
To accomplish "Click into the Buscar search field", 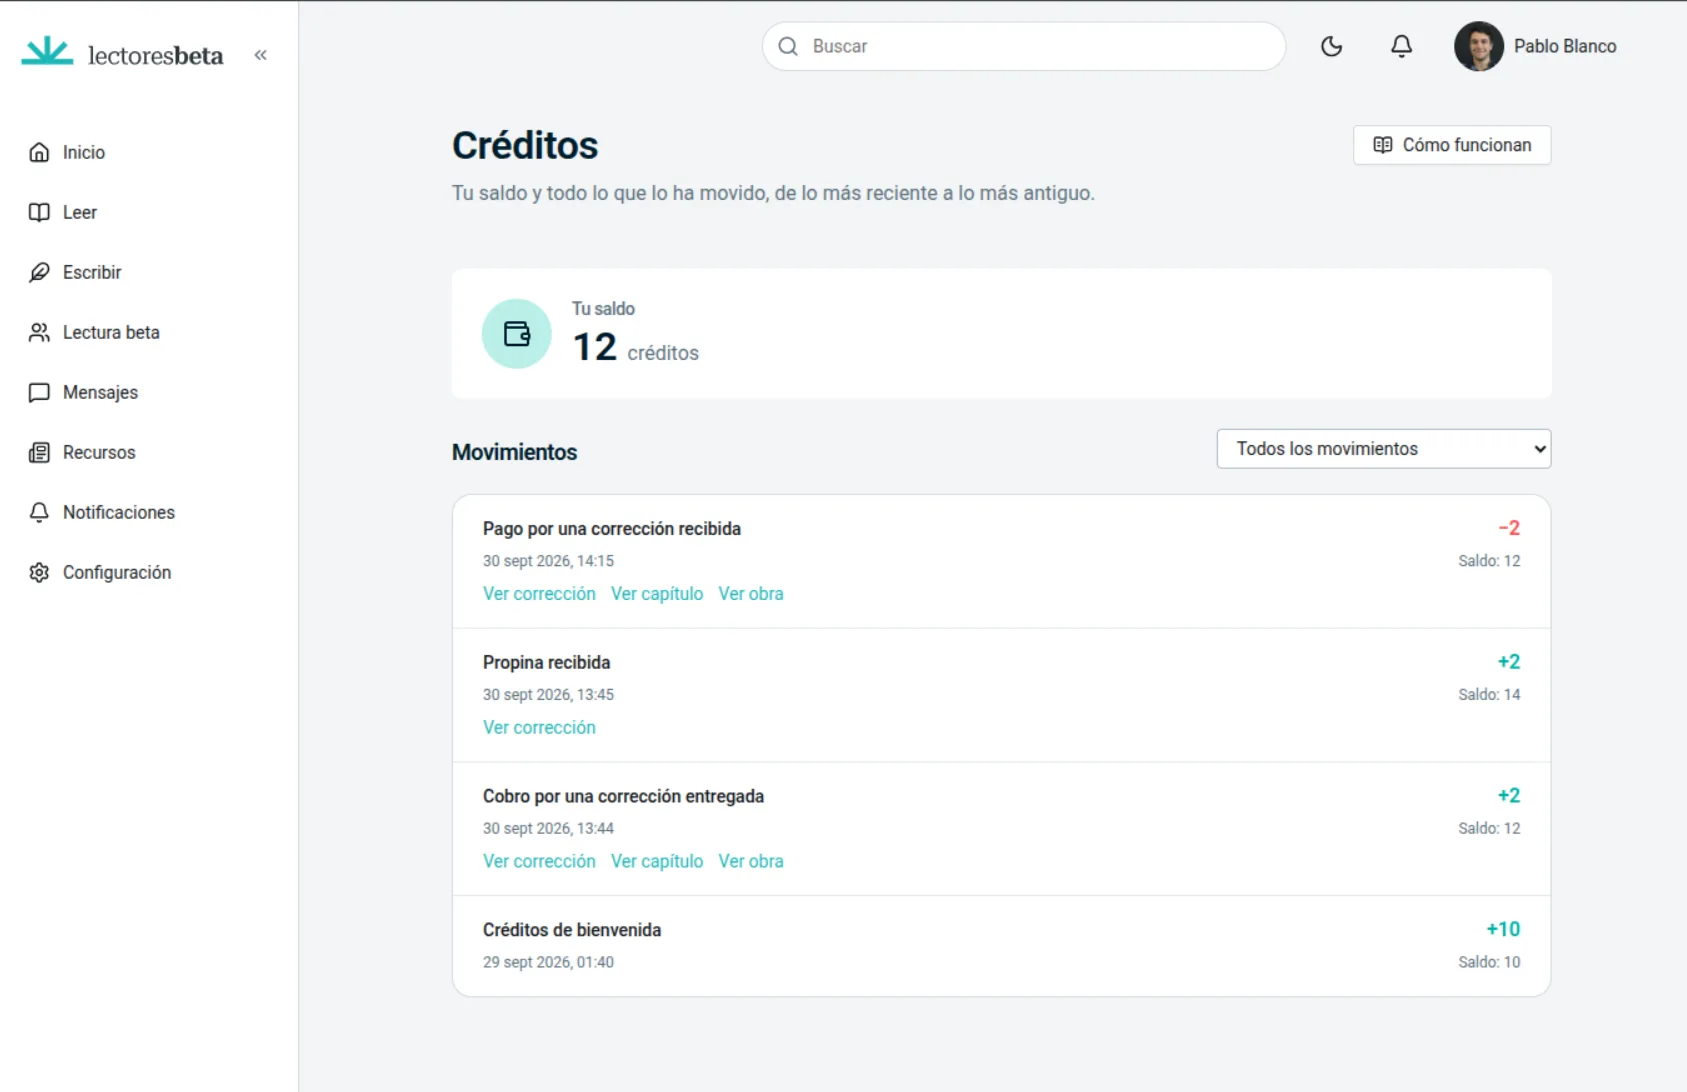I will tap(1023, 46).
